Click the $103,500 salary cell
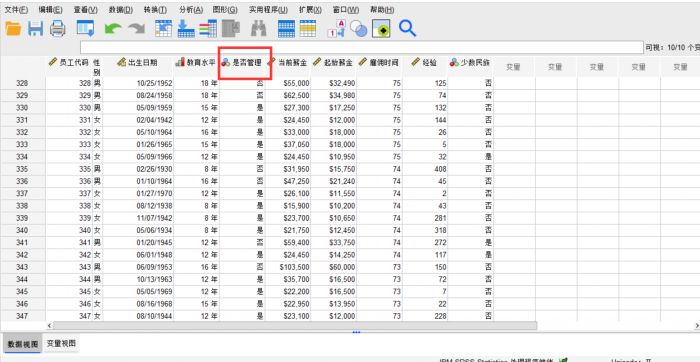The image size is (700, 362). click(288, 267)
